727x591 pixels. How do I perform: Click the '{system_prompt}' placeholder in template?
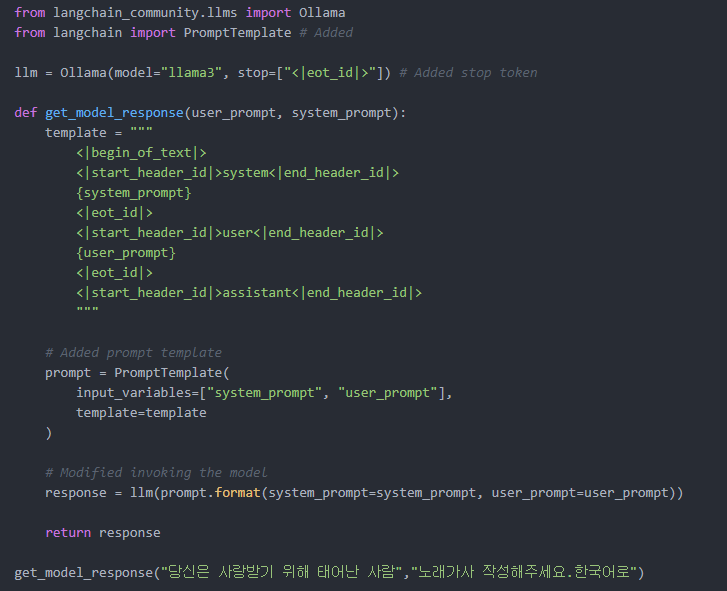134,193
